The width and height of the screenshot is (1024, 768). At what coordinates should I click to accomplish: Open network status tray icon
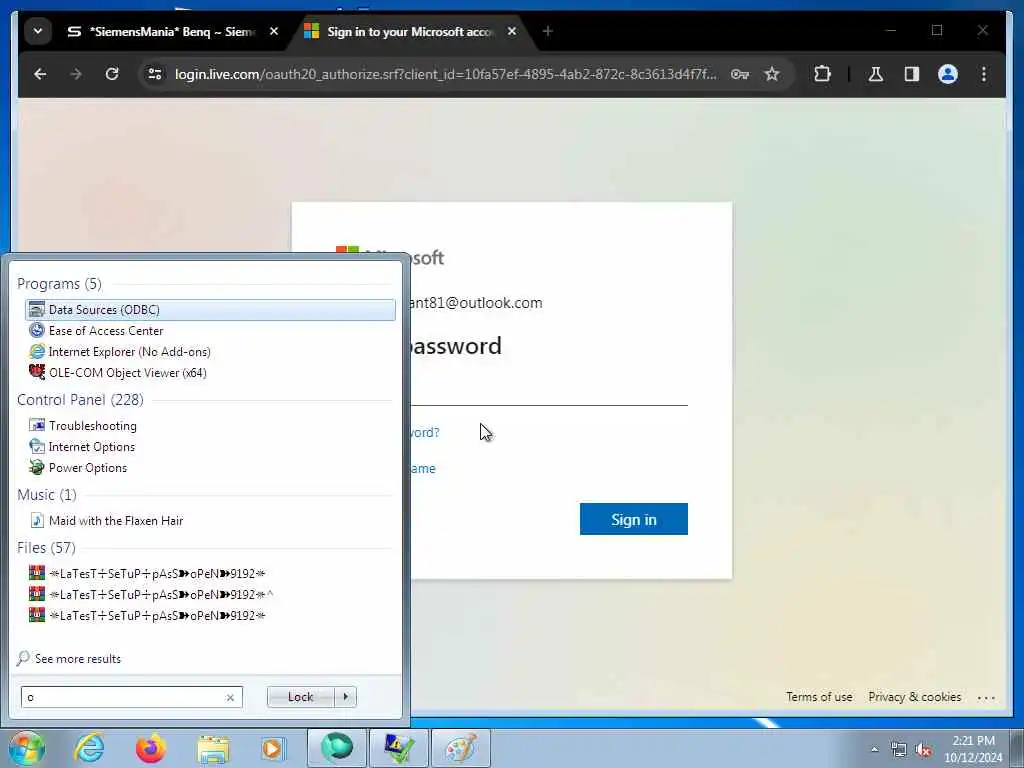(x=899, y=749)
